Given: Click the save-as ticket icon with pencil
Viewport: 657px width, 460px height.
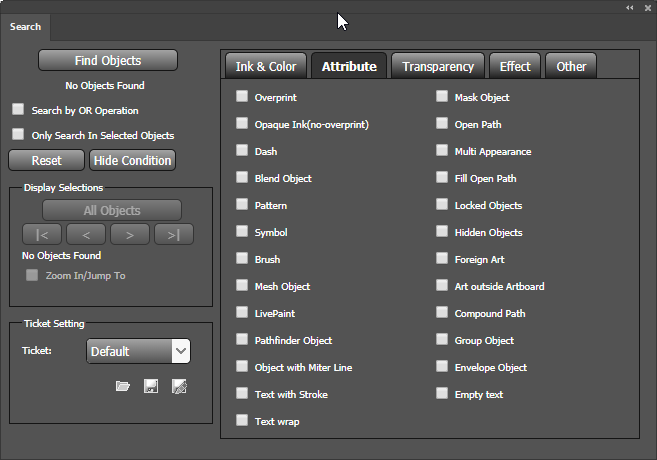Looking at the screenshot, I should 179,386.
